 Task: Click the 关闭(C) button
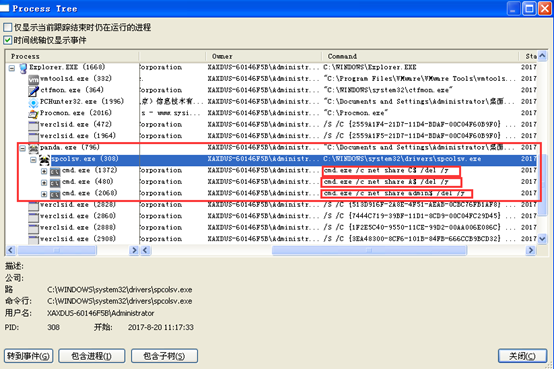523,356
